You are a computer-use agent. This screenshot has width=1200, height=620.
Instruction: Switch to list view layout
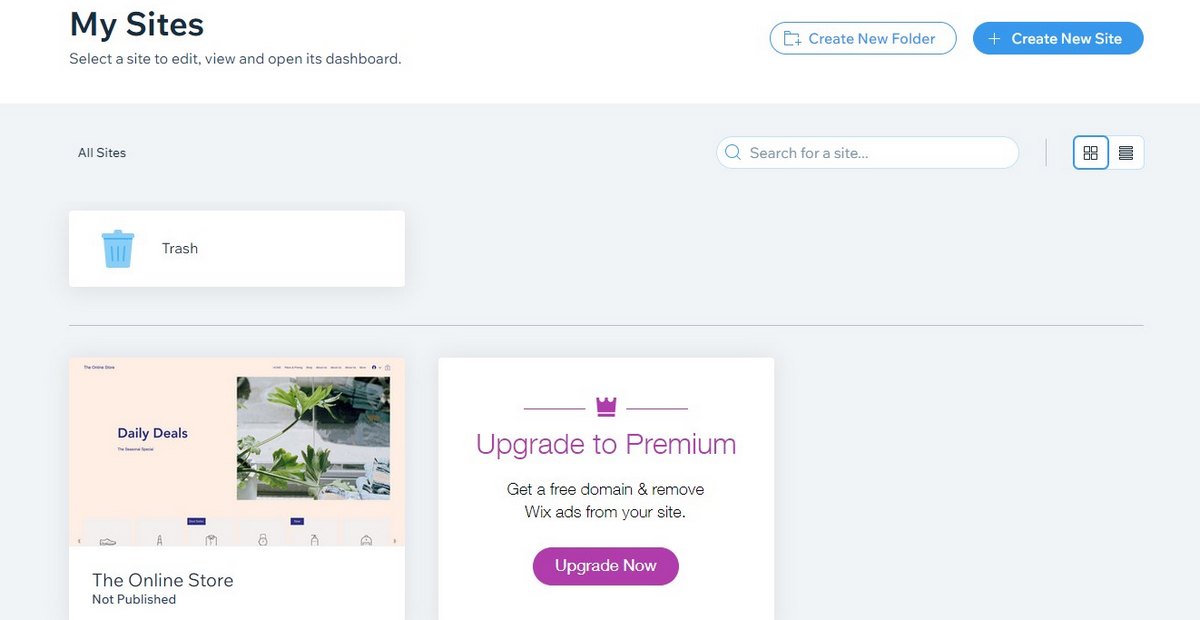(1126, 153)
